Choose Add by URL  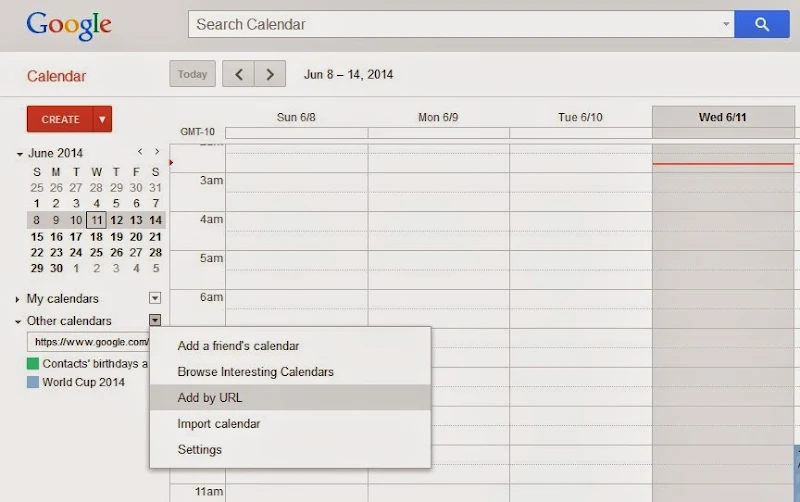point(290,398)
